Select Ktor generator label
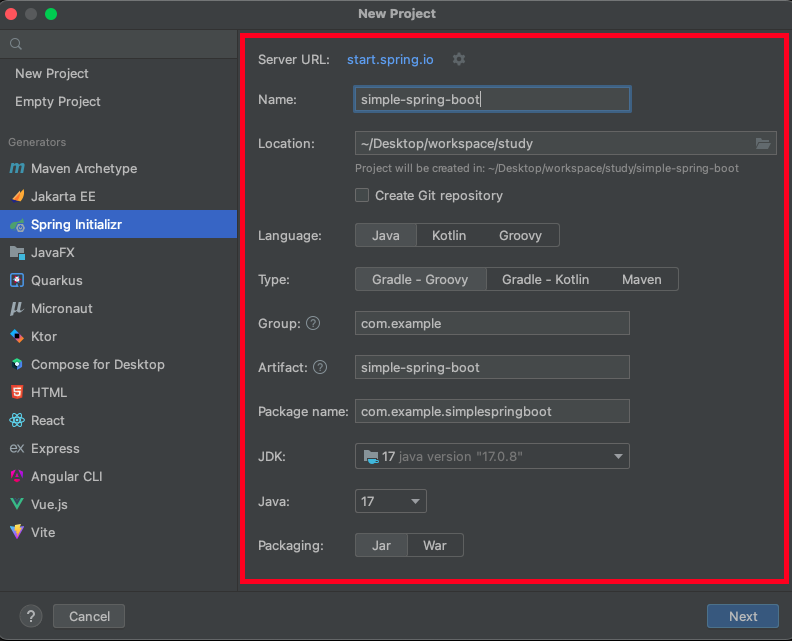This screenshot has height=641, width=792. click(x=44, y=336)
